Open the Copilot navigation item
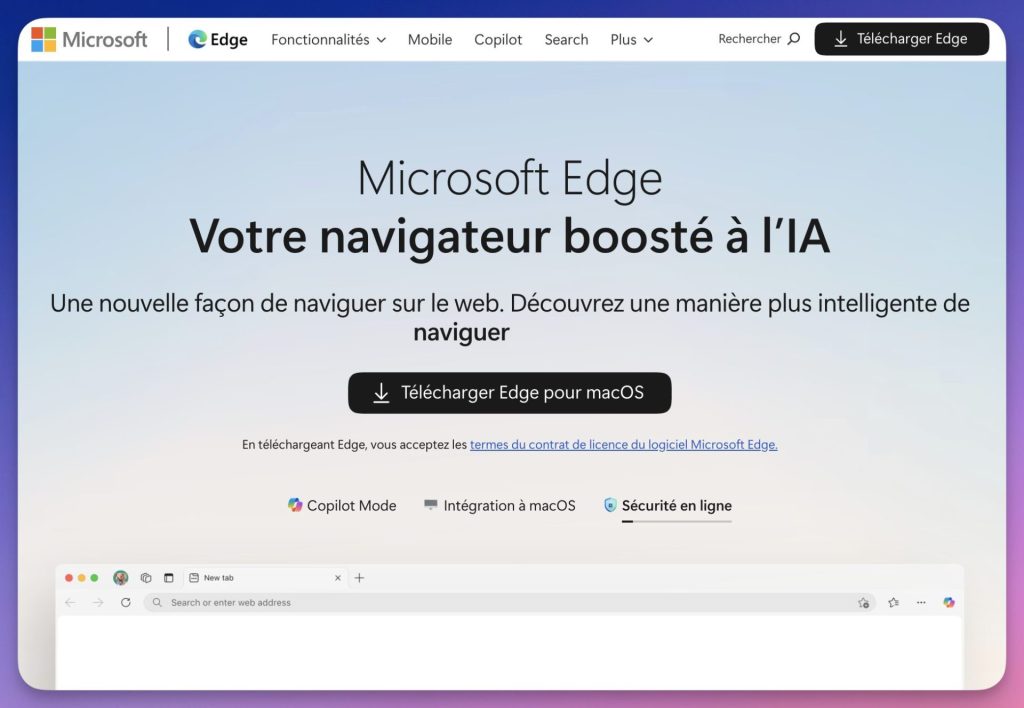 tap(498, 40)
